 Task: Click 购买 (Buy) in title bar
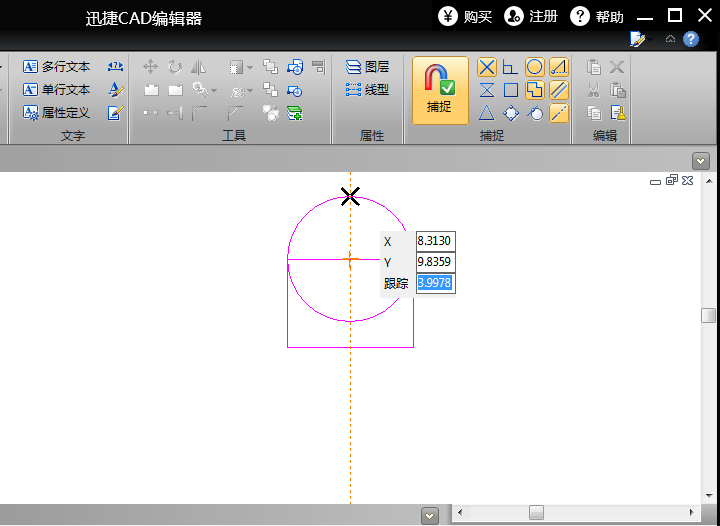tap(466, 16)
